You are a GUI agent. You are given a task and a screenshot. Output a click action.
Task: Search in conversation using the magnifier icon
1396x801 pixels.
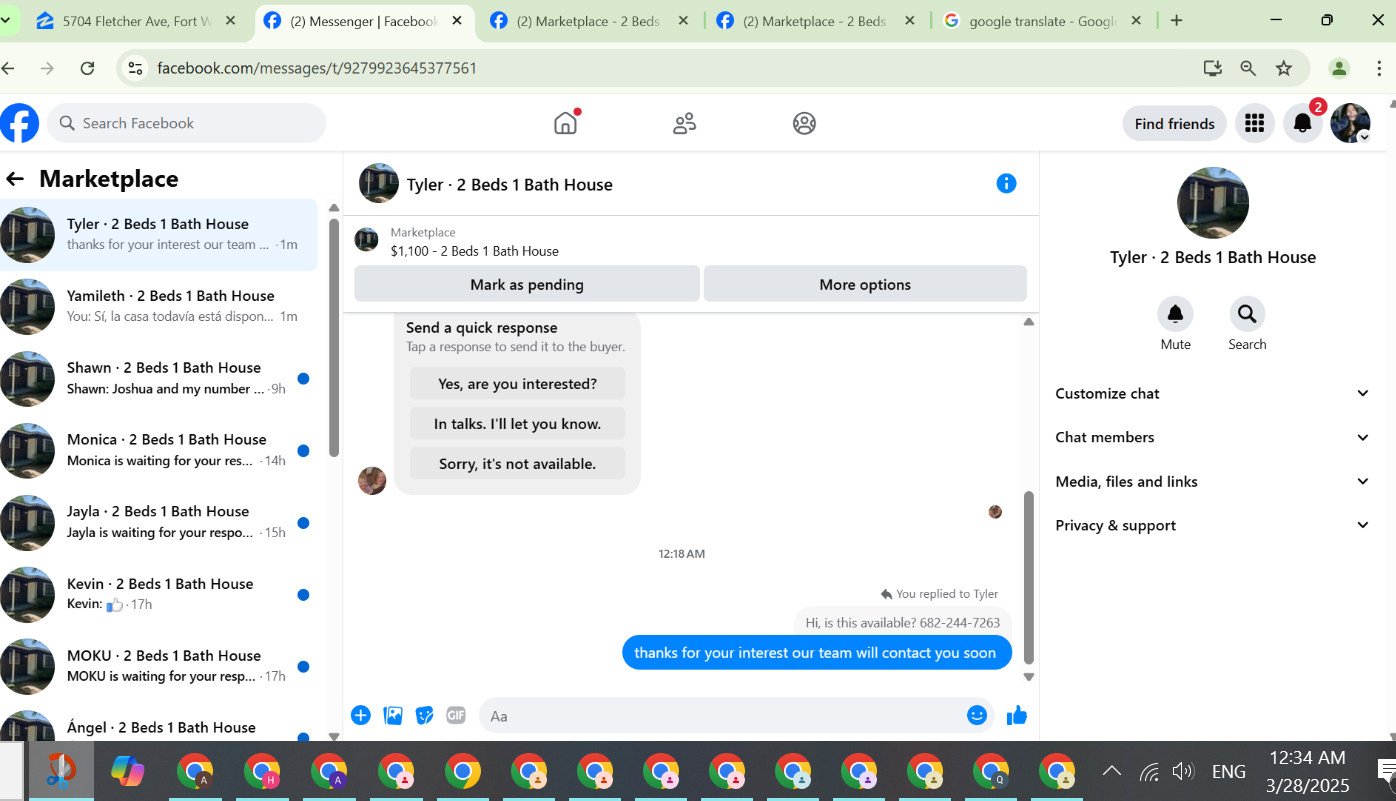coord(1247,314)
